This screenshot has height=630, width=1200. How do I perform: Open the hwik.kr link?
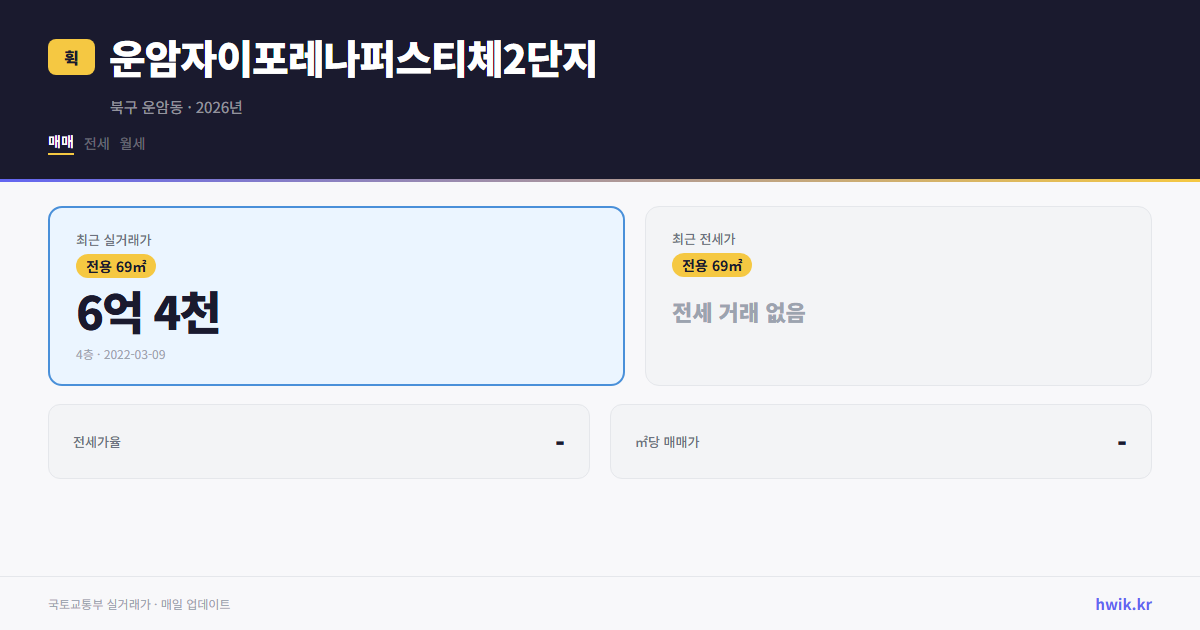(x=1122, y=603)
